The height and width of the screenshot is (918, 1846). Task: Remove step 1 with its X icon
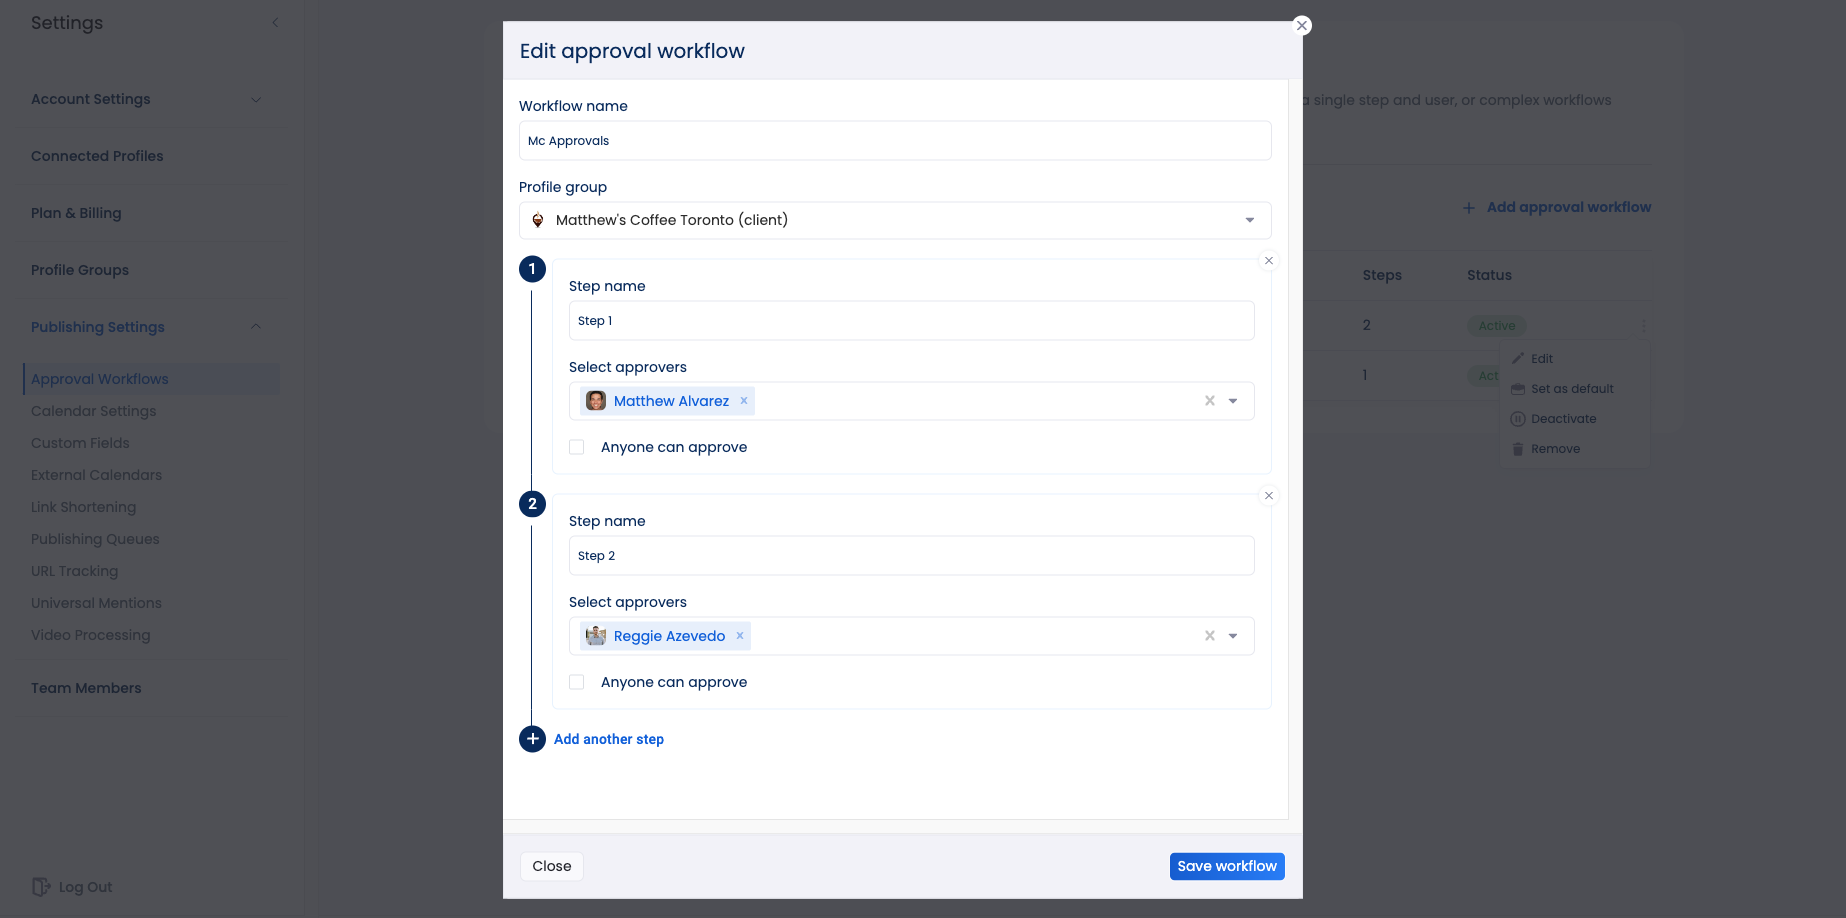(1269, 261)
